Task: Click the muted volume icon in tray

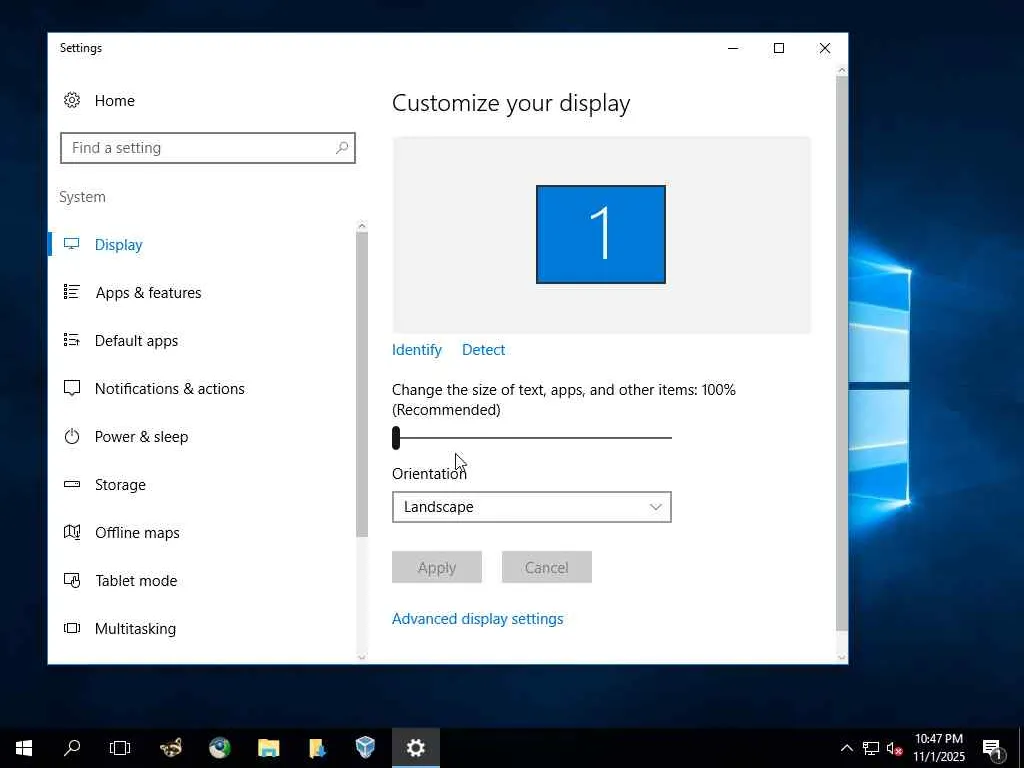Action: click(x=894, y=748)
